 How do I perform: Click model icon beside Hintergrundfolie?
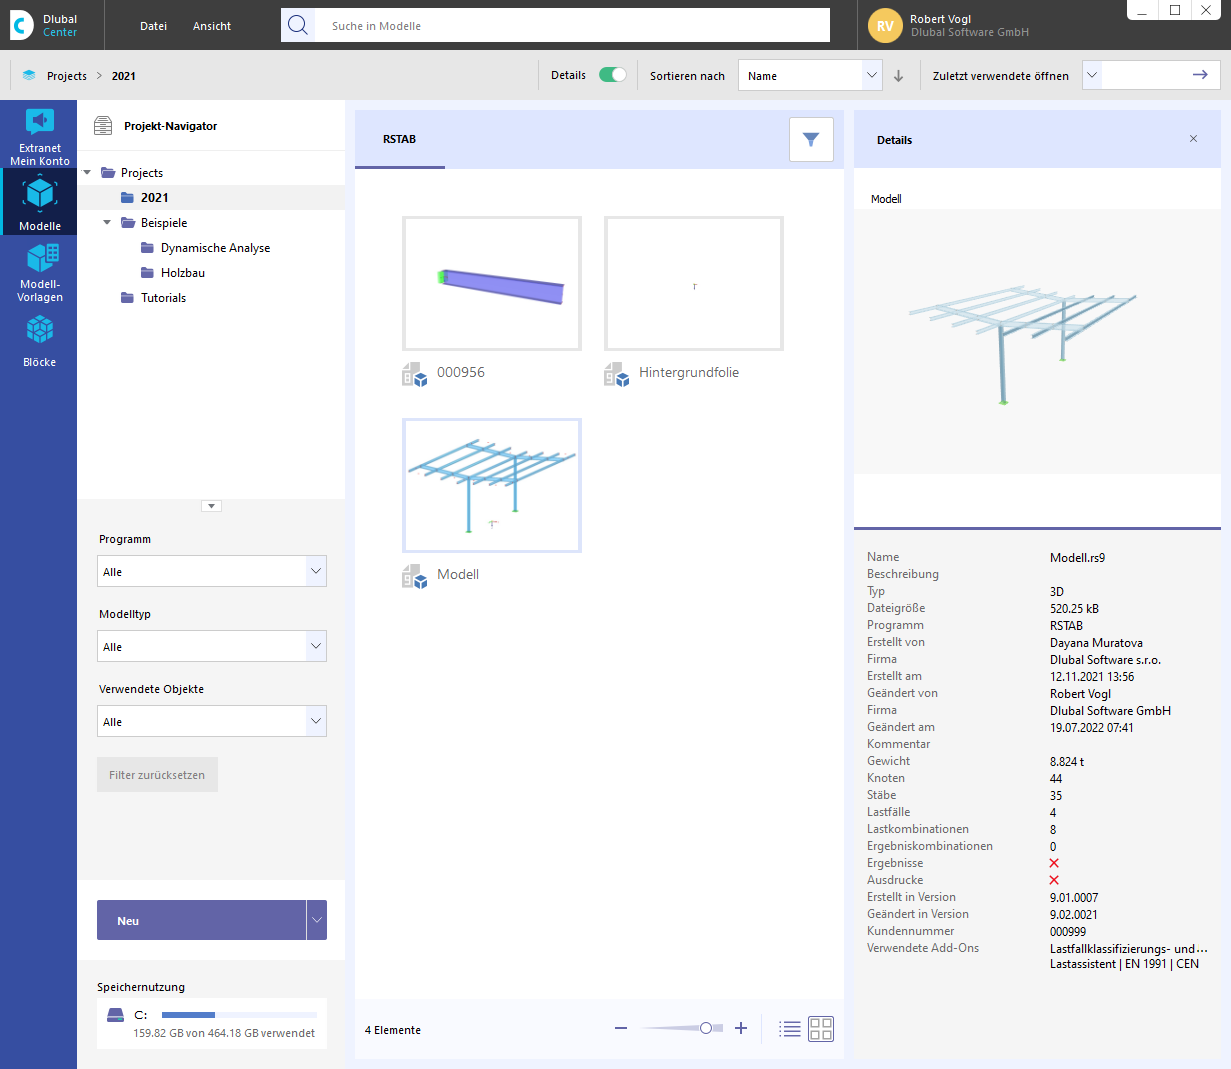click(617, 374)
